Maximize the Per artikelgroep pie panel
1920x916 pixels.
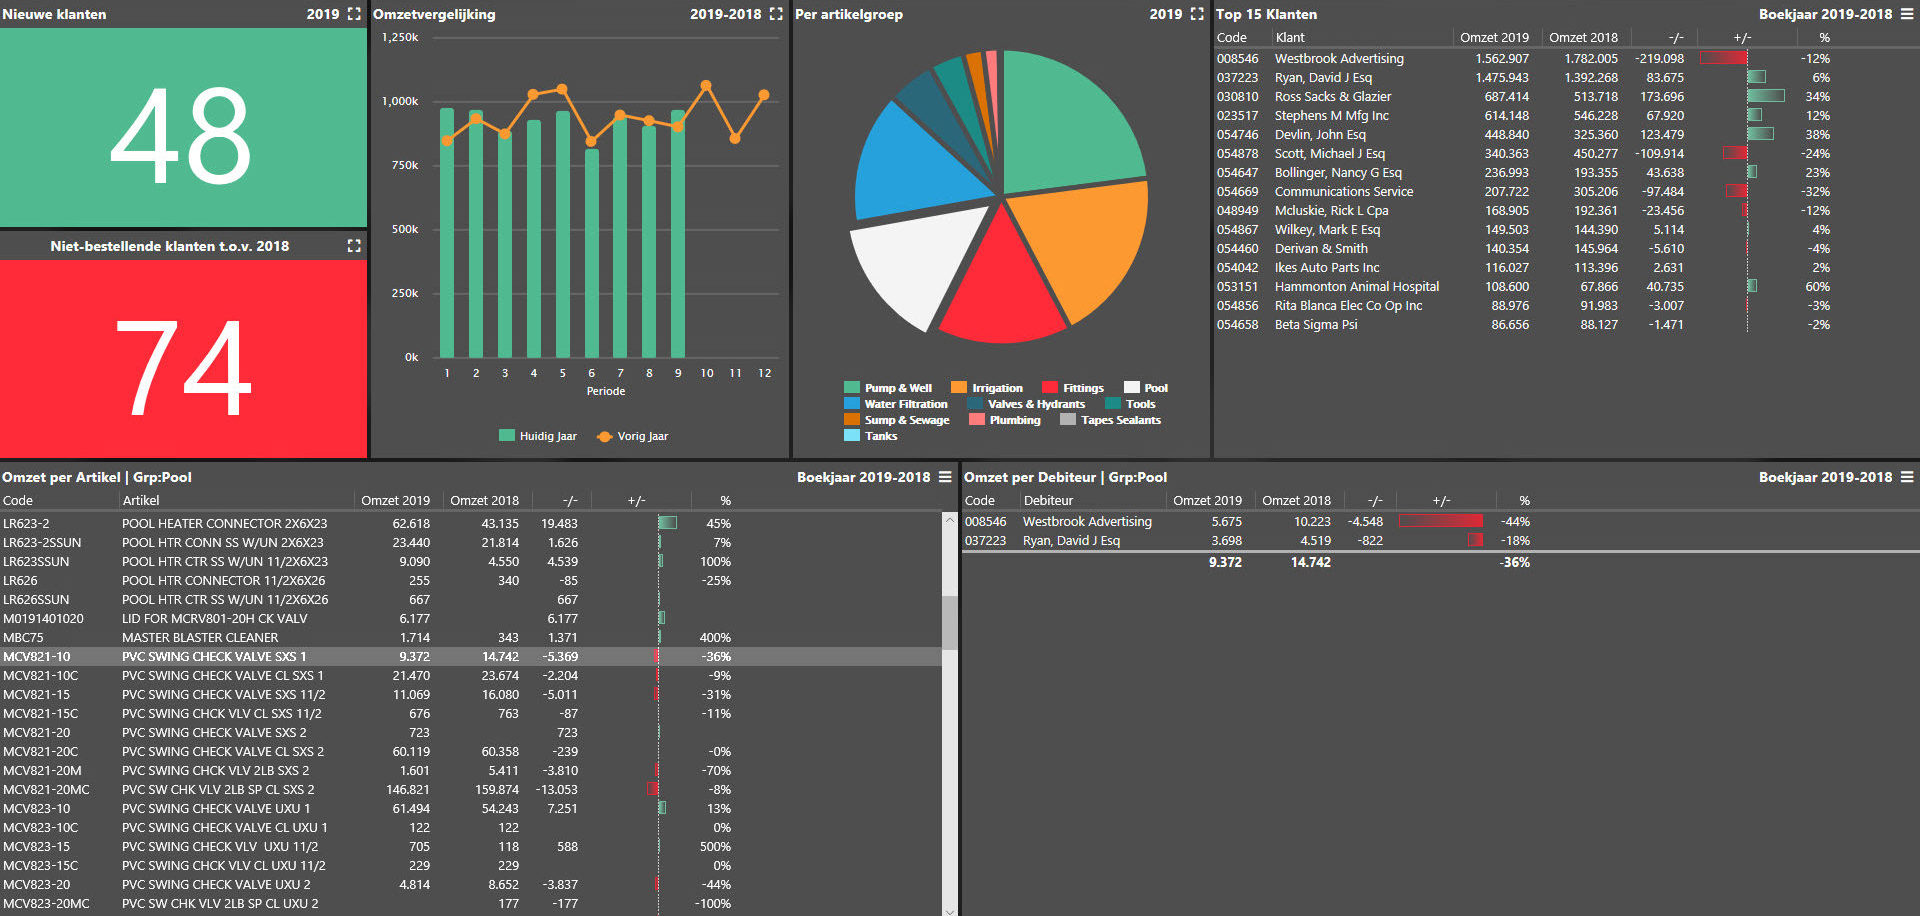pos(1197,14)
